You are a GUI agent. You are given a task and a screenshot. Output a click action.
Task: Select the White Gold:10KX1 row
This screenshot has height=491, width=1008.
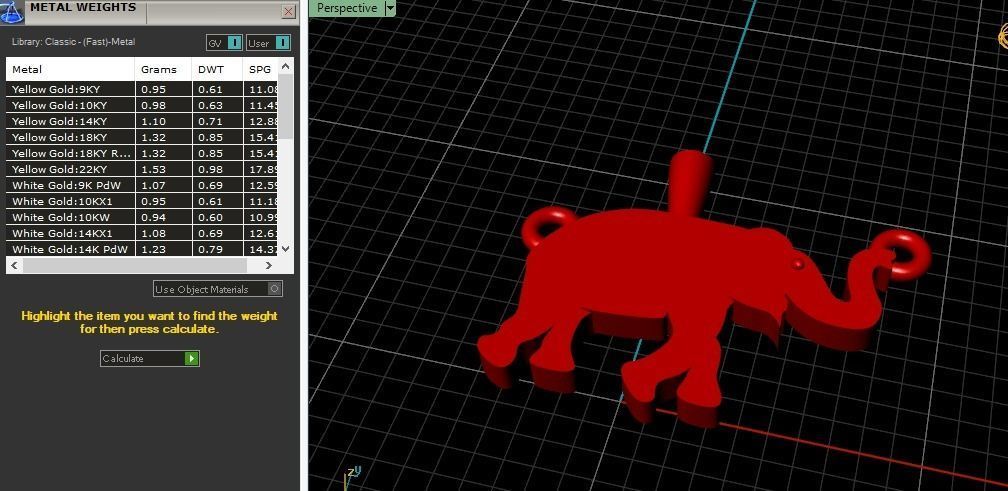pyautogui.click(x=143, y=202)
